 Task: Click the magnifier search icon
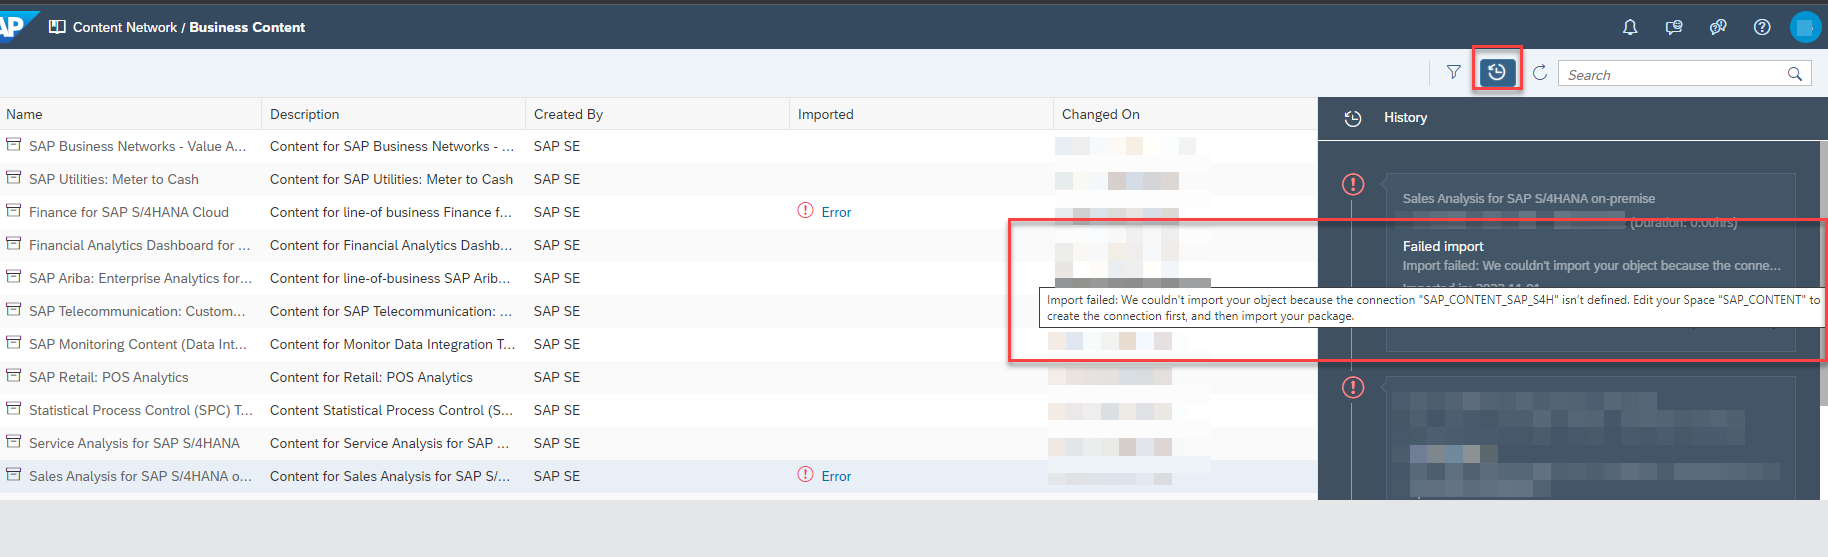pos(1795,74)
